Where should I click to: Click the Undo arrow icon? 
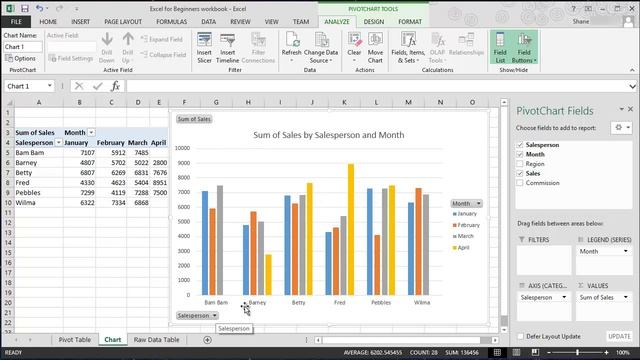pos(39,8)
